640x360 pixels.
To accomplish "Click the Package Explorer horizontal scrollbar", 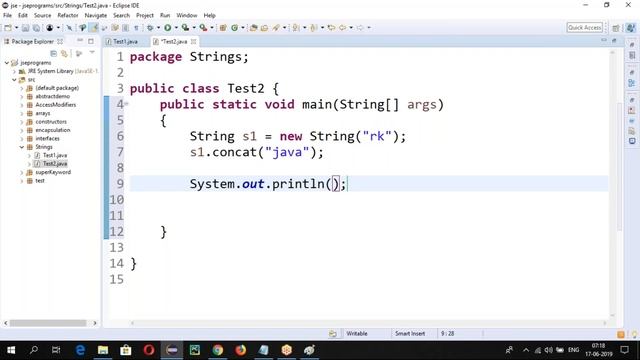I will (x=48, y=323).
